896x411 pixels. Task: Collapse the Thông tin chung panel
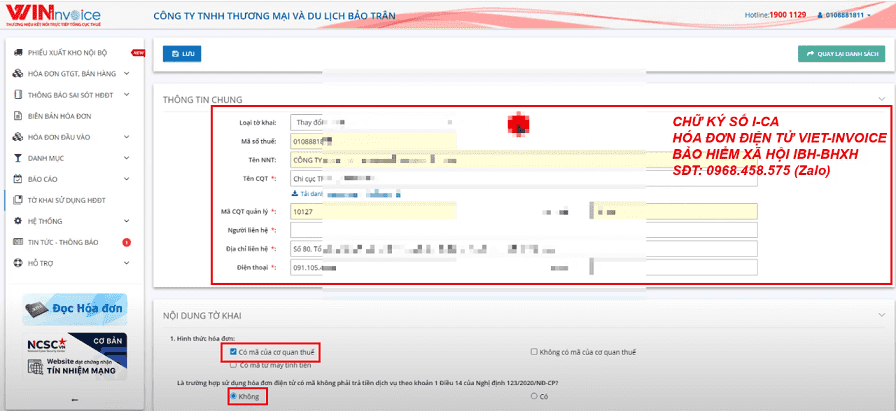881,99
